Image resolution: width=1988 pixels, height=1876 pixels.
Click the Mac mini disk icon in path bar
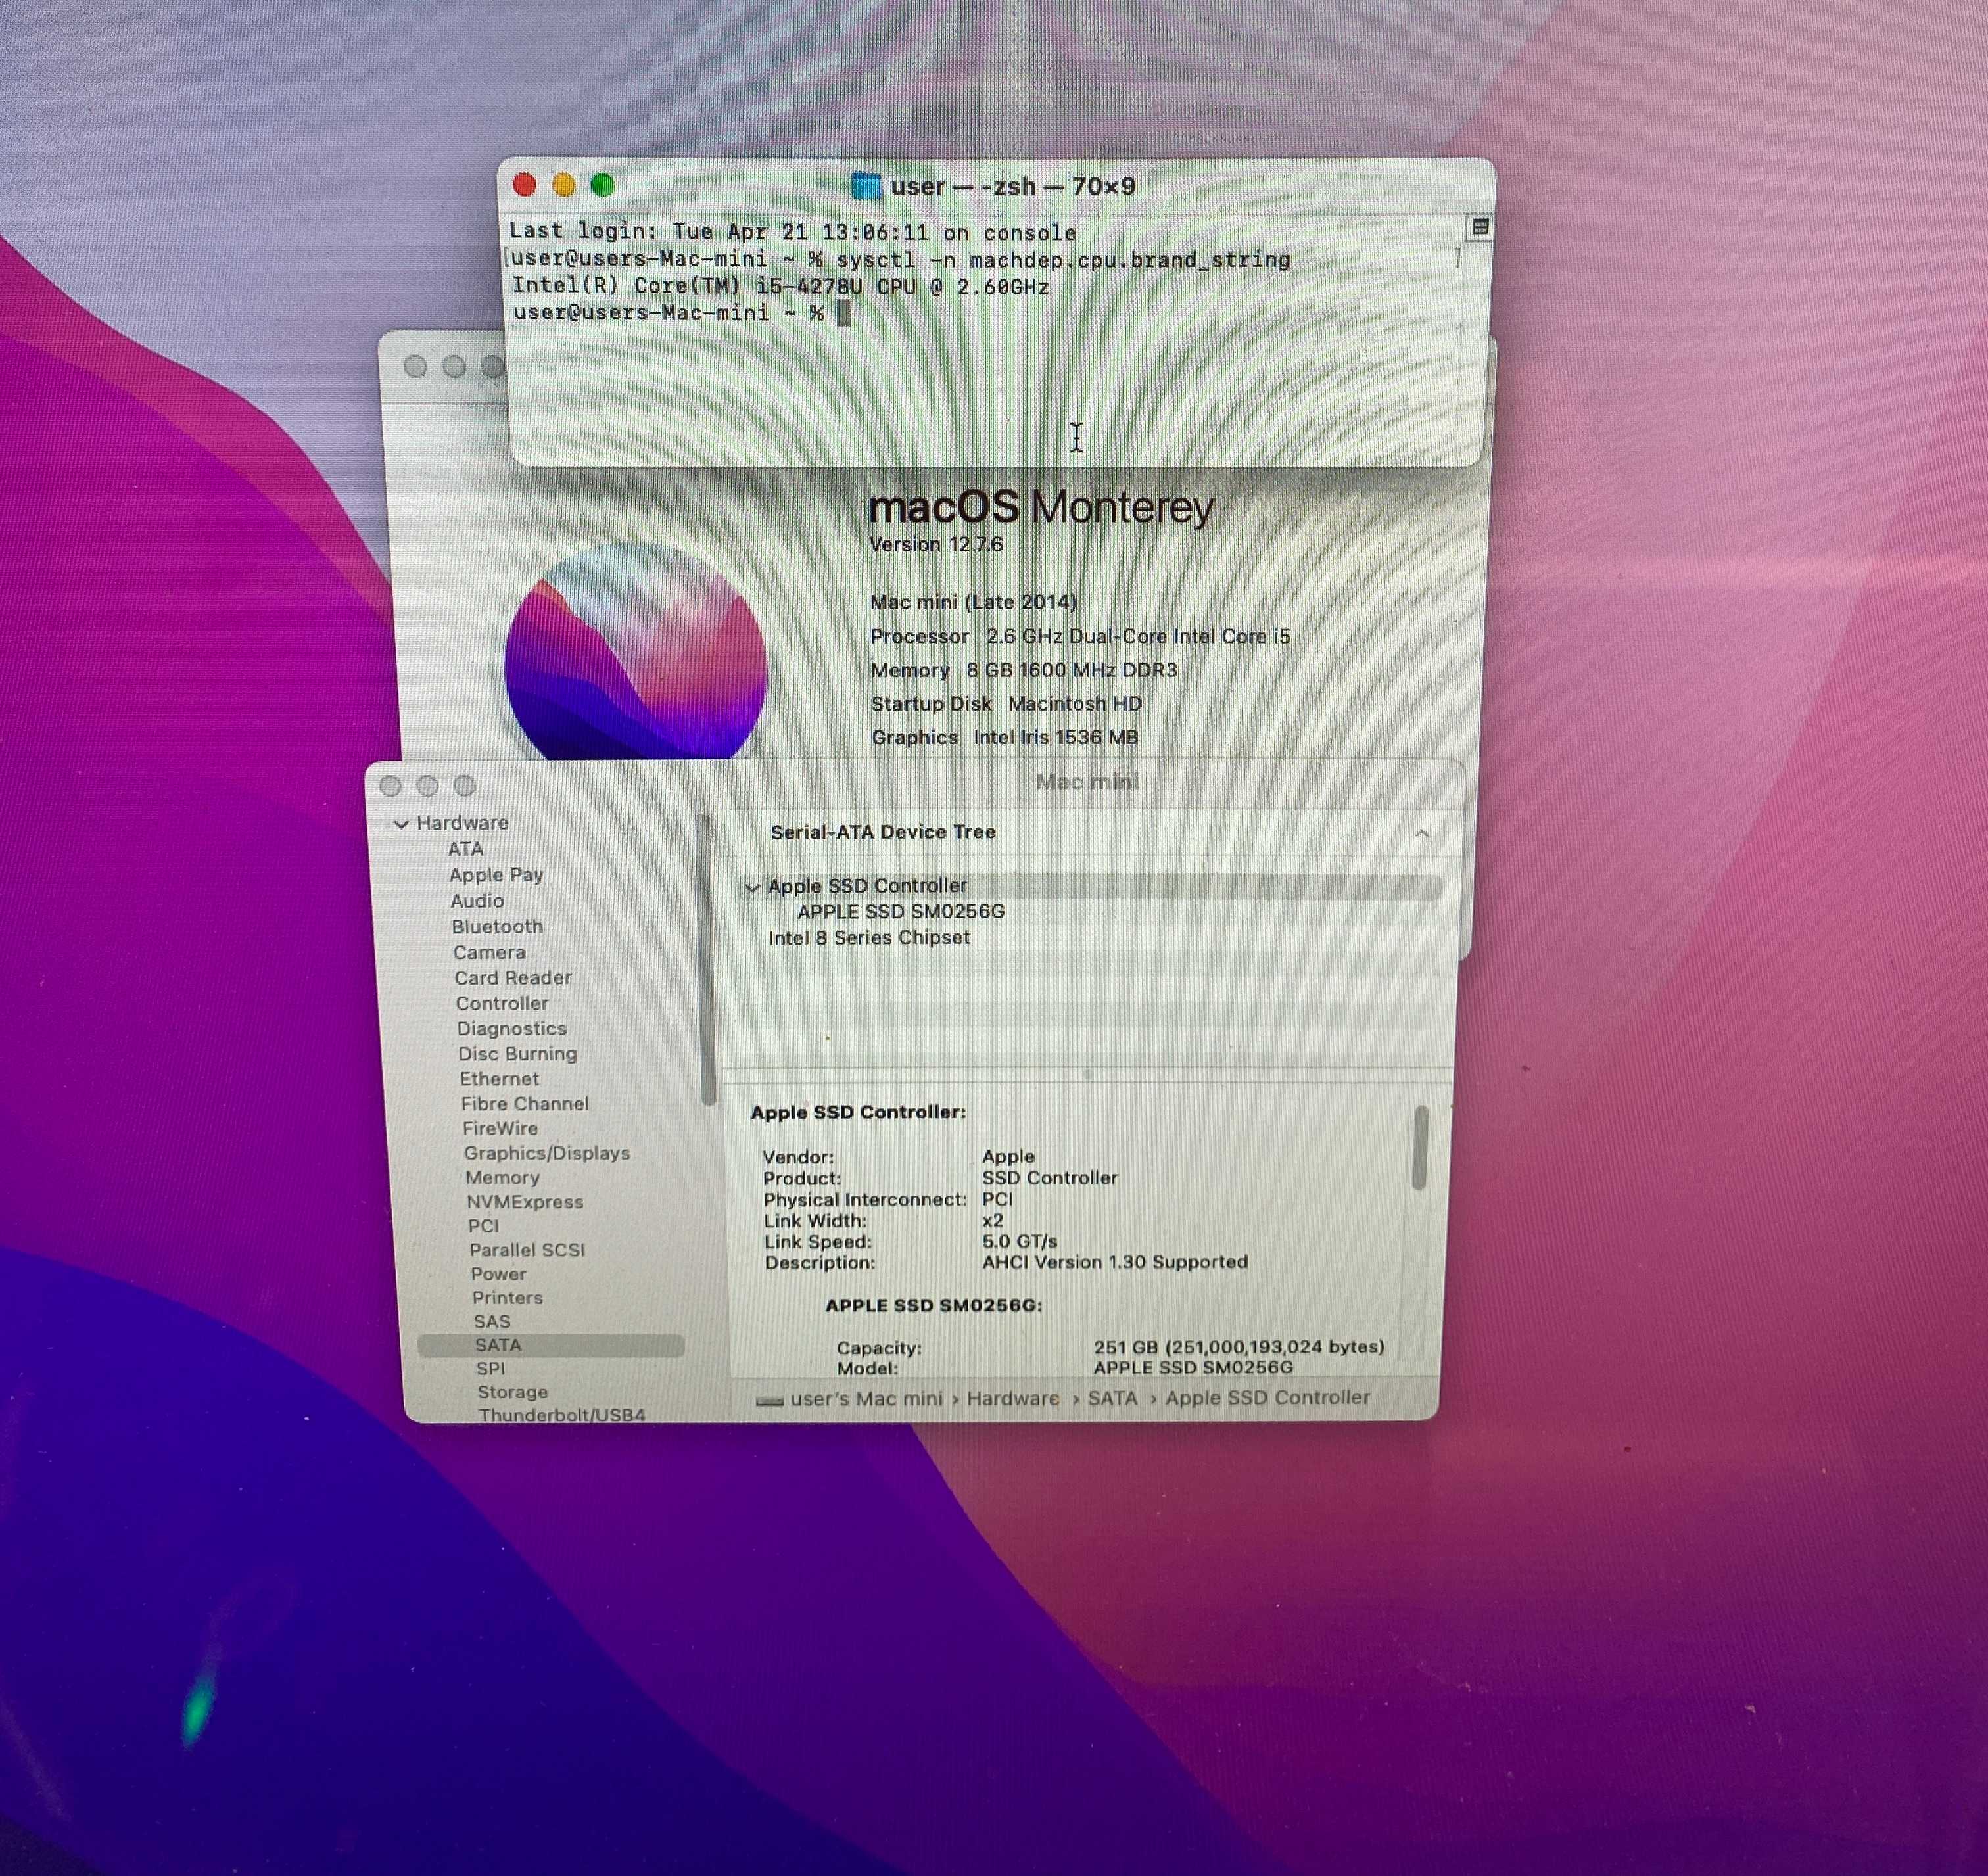(x=769, y=1401)
